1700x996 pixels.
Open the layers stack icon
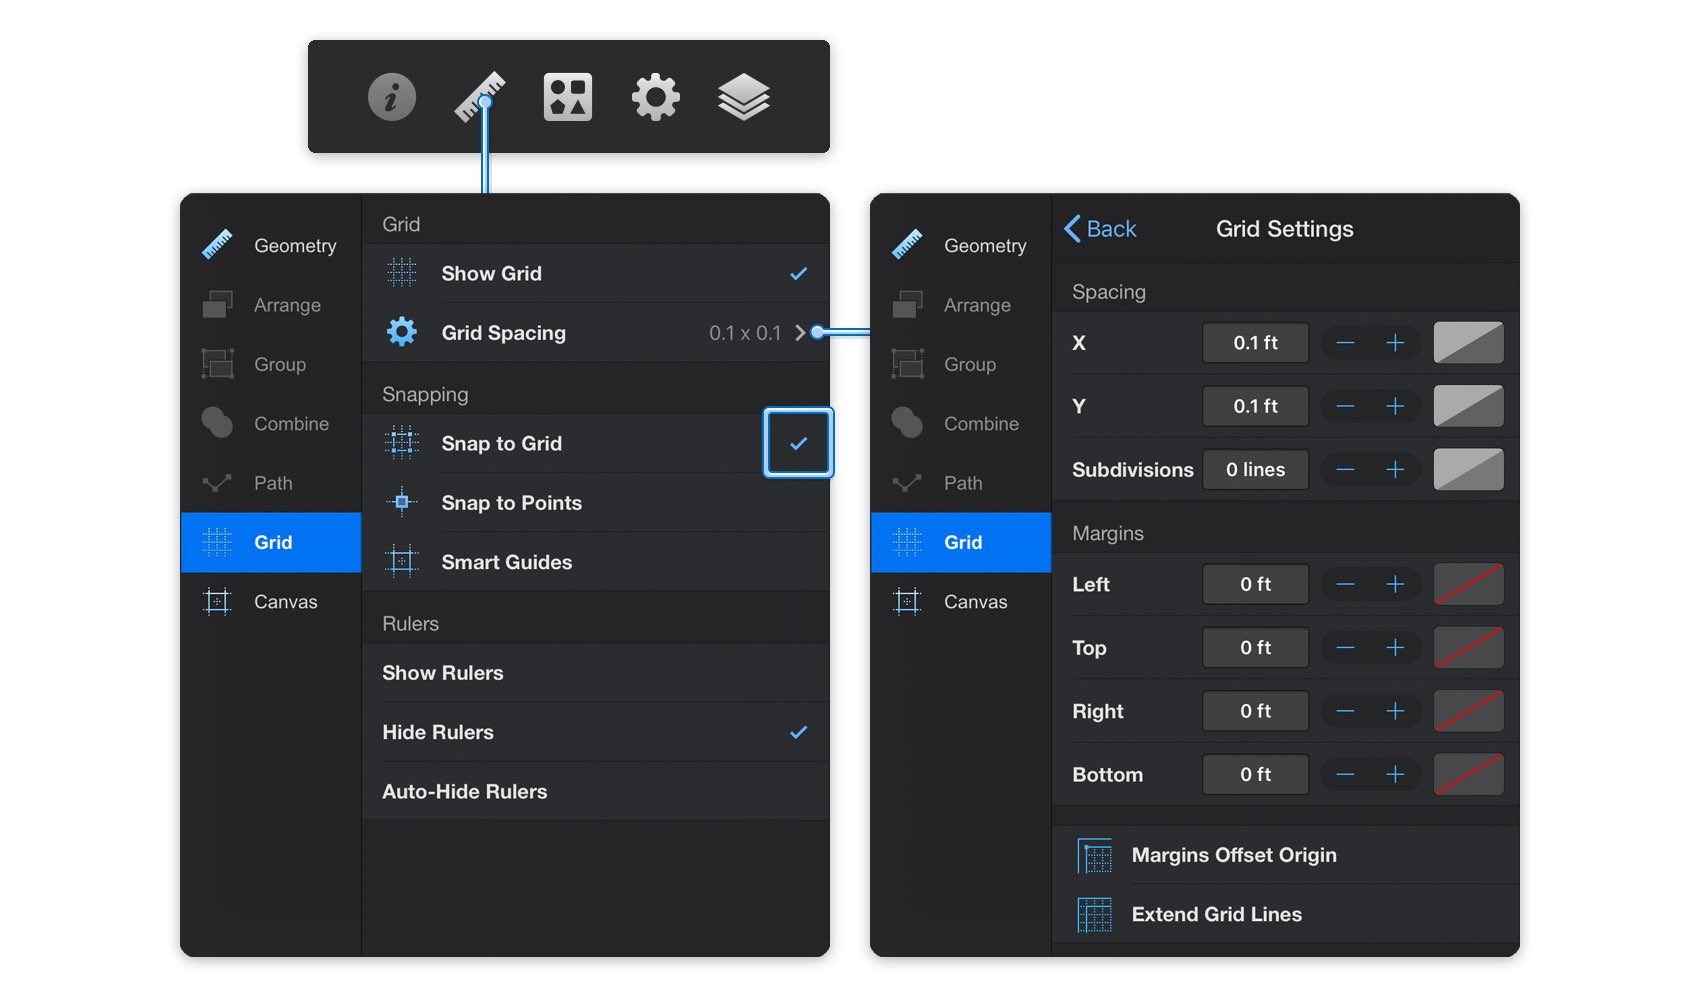pos(744,97)
